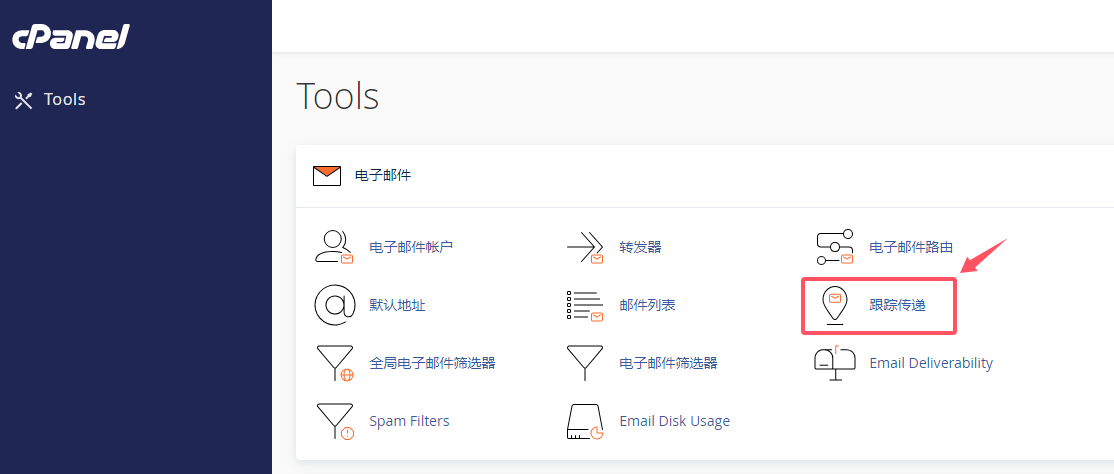Open the 邮件列表 link
This screenshot has width=1114, height=474.
(x=647, y=306)
